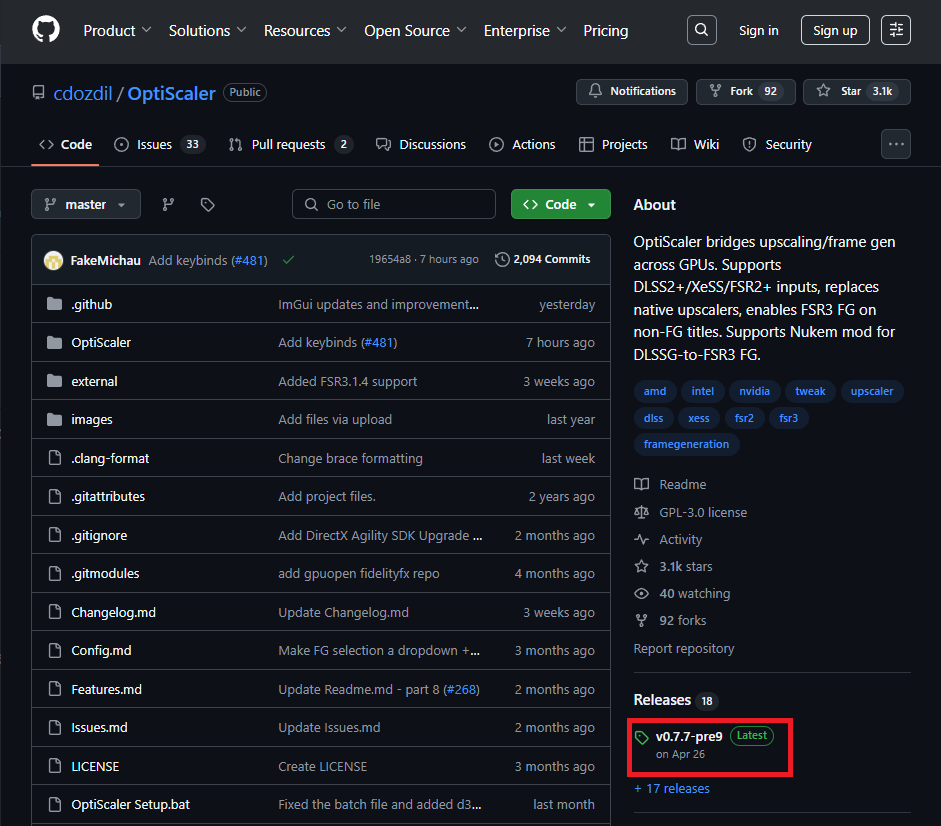Click the Notifications button
Viewport: 941px width, 826px height.
[x=632, y=91]
